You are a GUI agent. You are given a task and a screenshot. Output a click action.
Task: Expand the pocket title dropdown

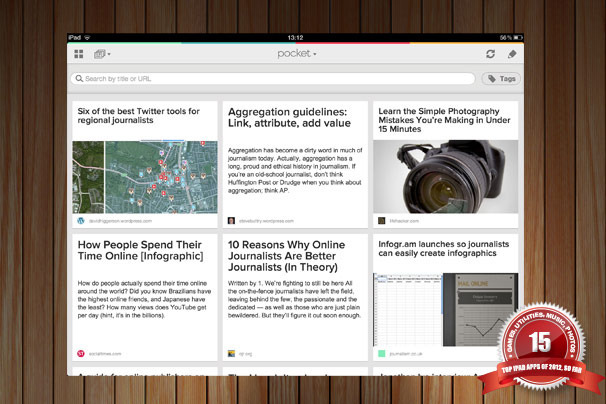click(x=297, y=54)
